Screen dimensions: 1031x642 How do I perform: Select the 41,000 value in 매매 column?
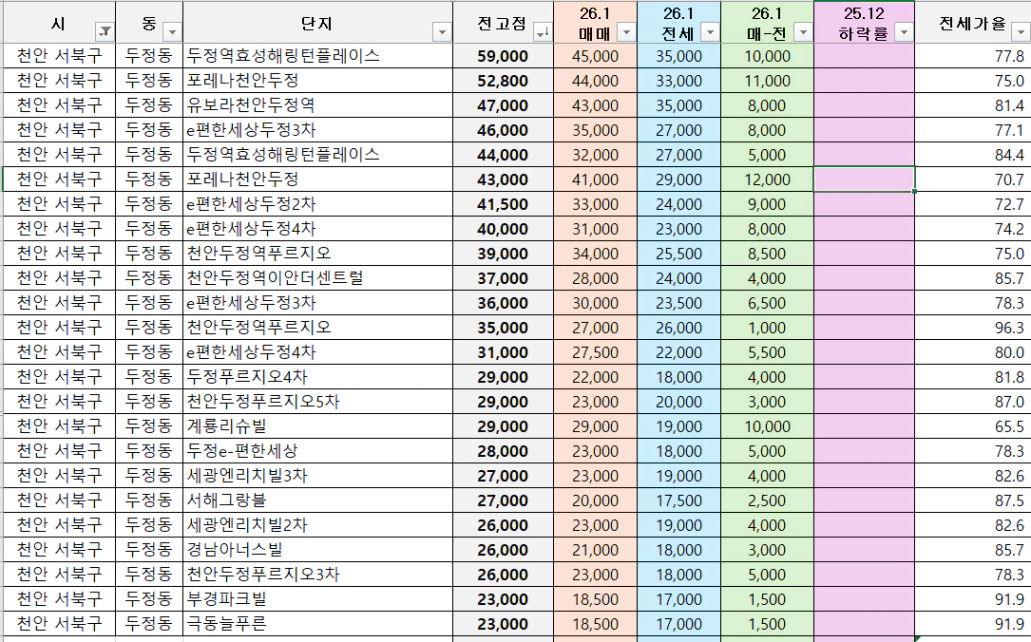tap(595, 180)
